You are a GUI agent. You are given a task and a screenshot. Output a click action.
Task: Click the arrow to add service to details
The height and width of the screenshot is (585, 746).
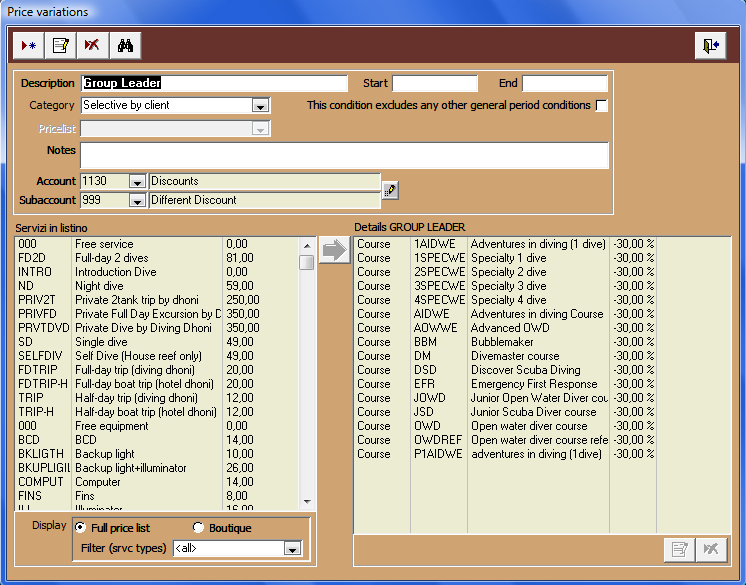pyautogui.click(x=335, y=251)
